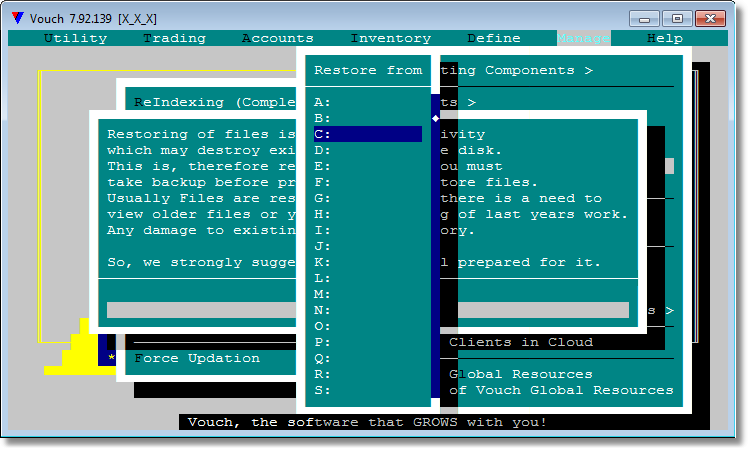This screenshot has height=450, width=748.
Task: Select drive B: in Restore from list
Action: [x=368, y=118]
